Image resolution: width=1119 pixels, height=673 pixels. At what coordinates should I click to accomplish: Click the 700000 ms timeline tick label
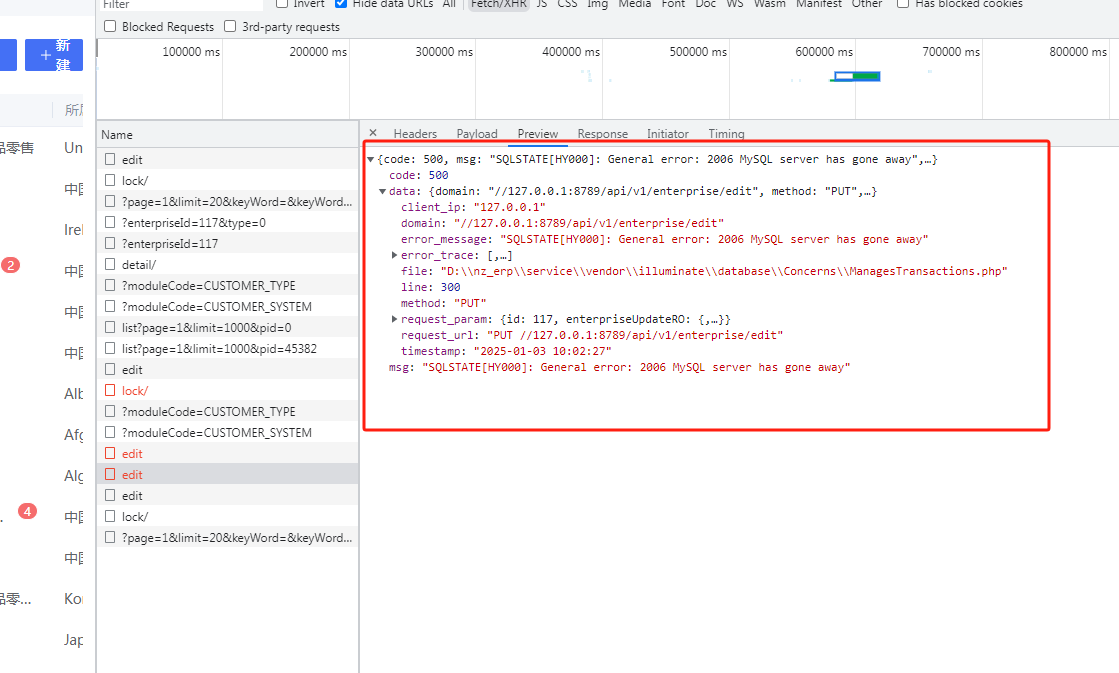click(x=951, y=52)
